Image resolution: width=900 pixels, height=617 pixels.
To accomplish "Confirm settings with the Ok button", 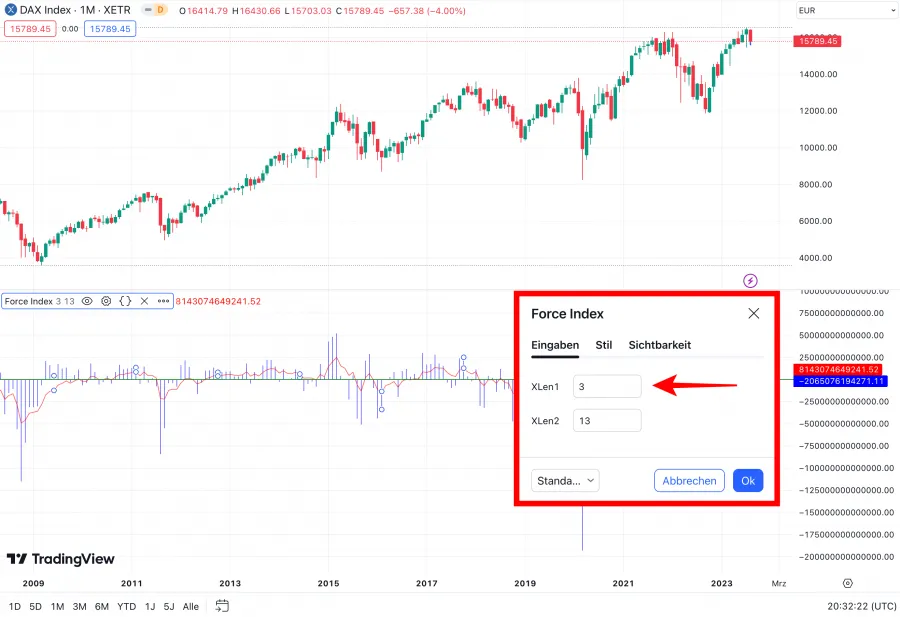I will [x=748, y=480].
